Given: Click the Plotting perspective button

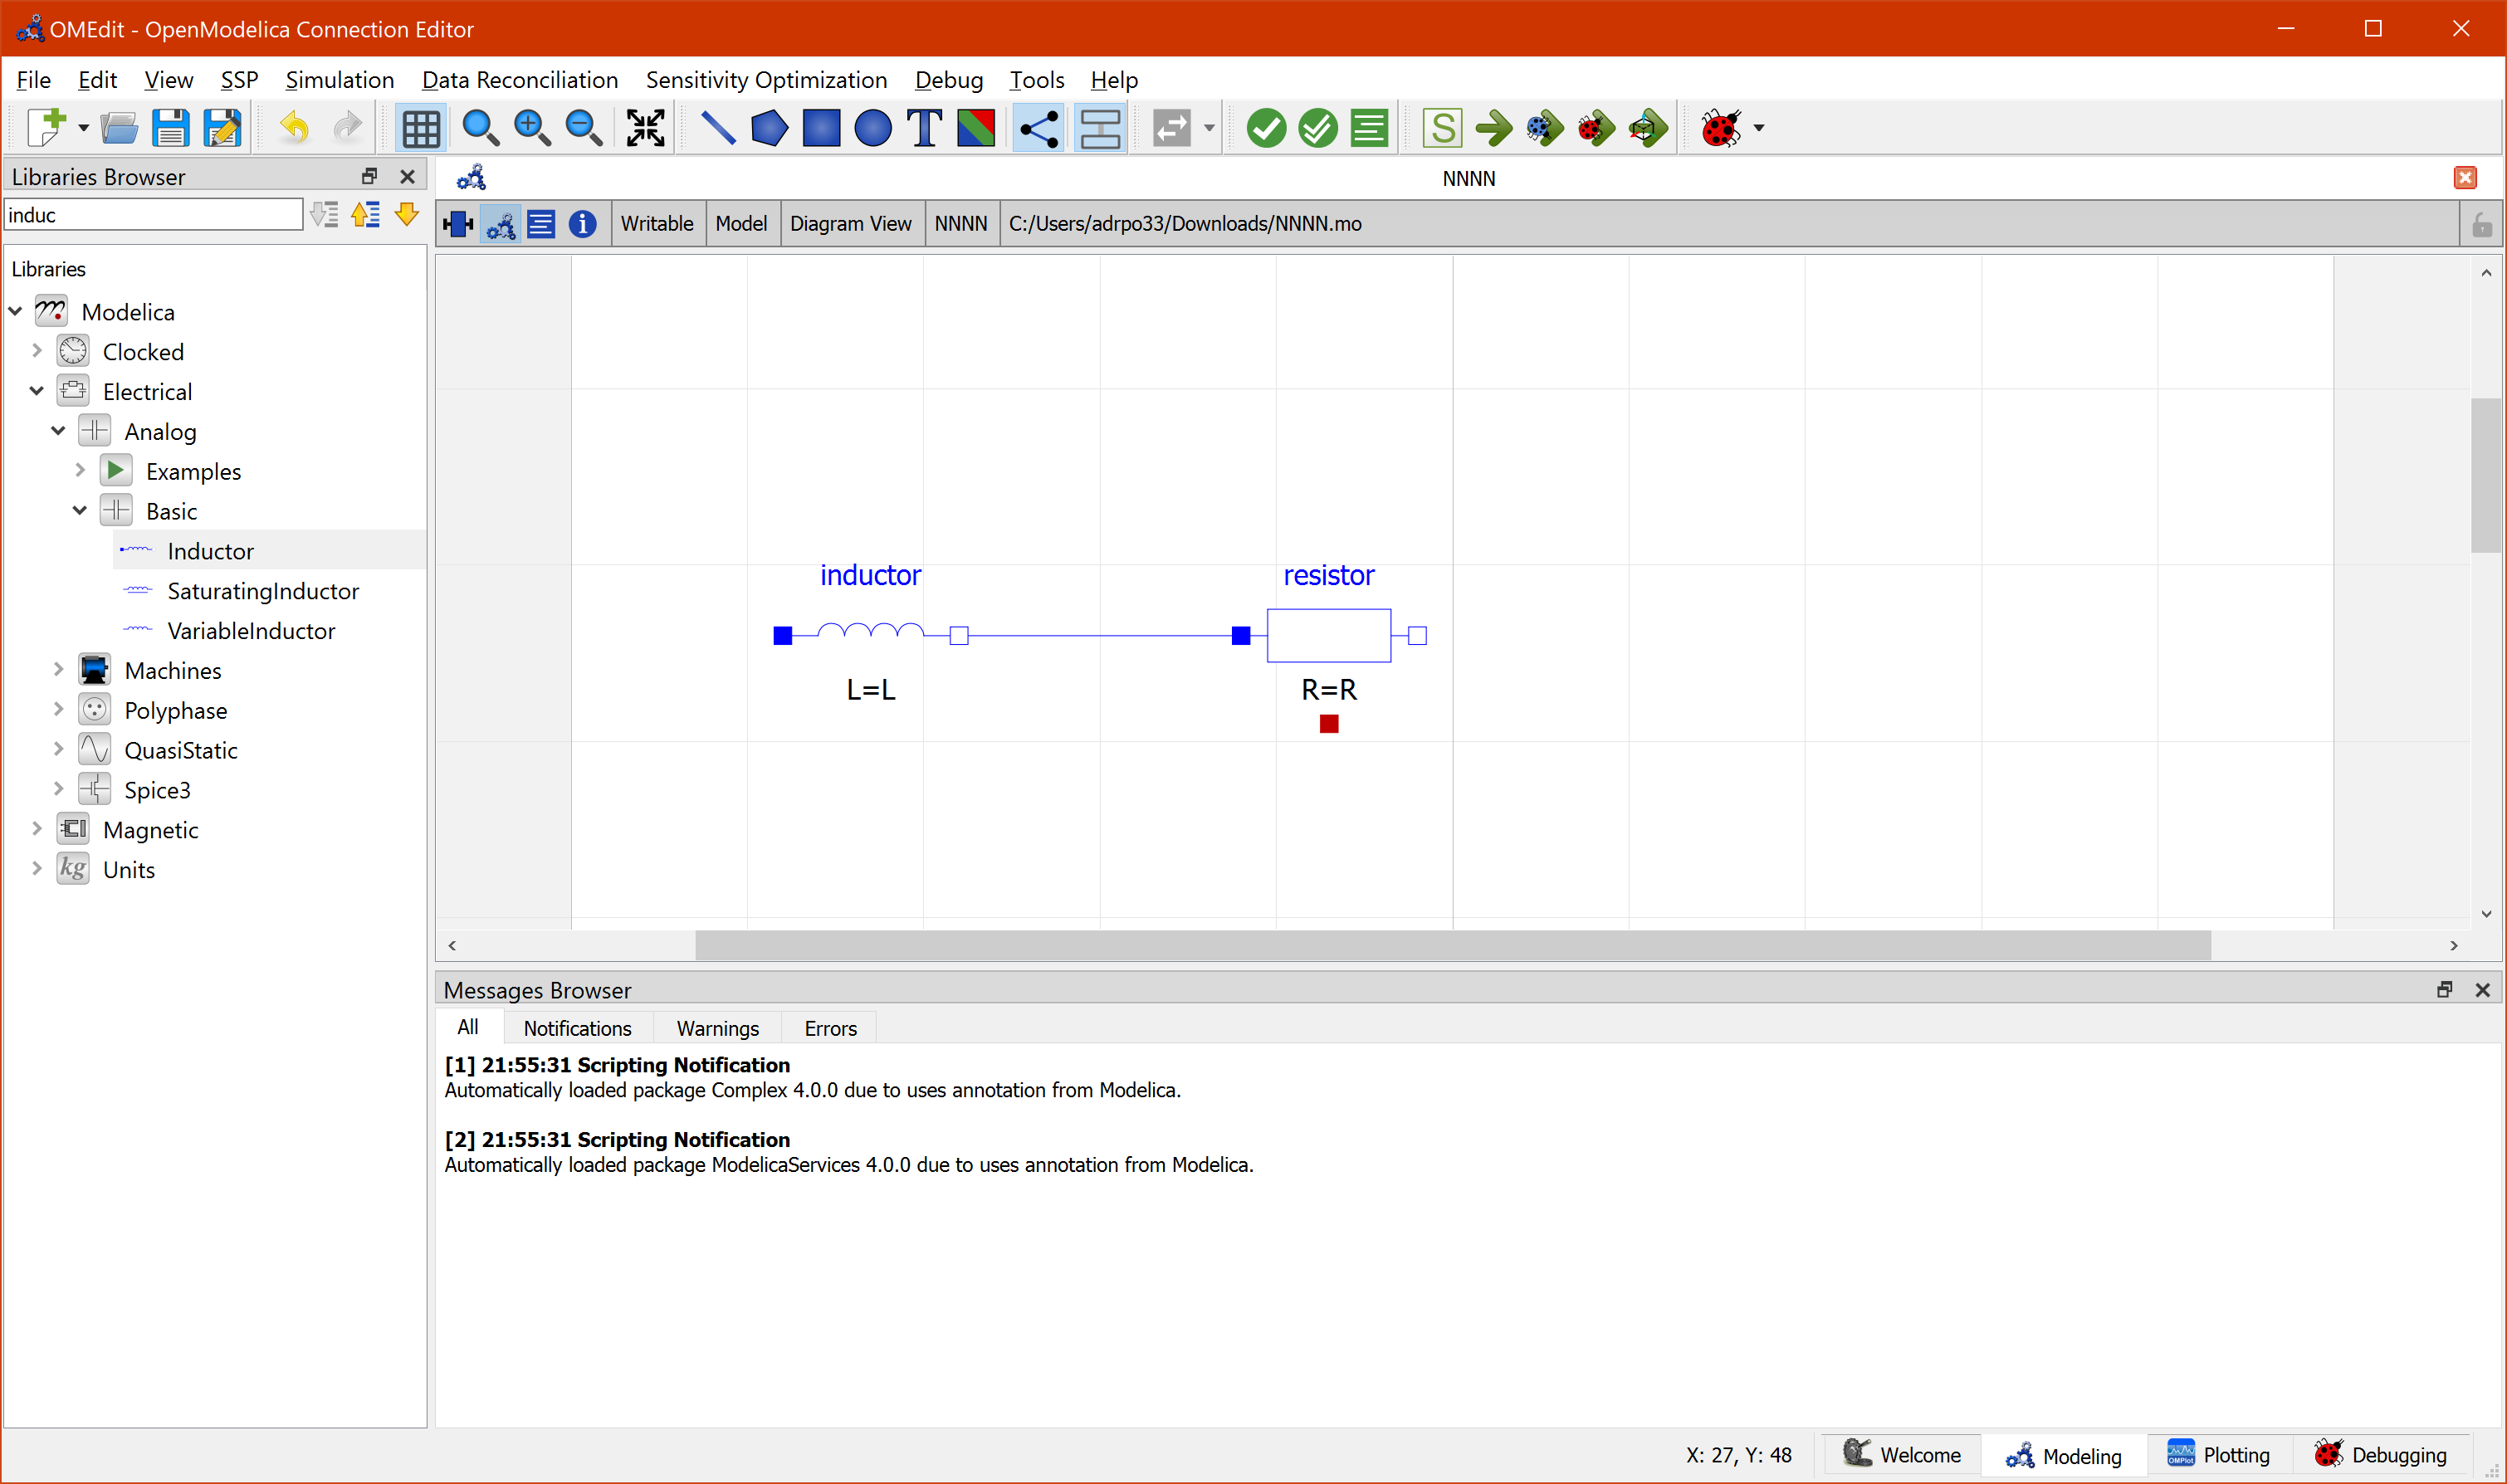Looking at the screenshot, I should (x=2218, y=1455).
